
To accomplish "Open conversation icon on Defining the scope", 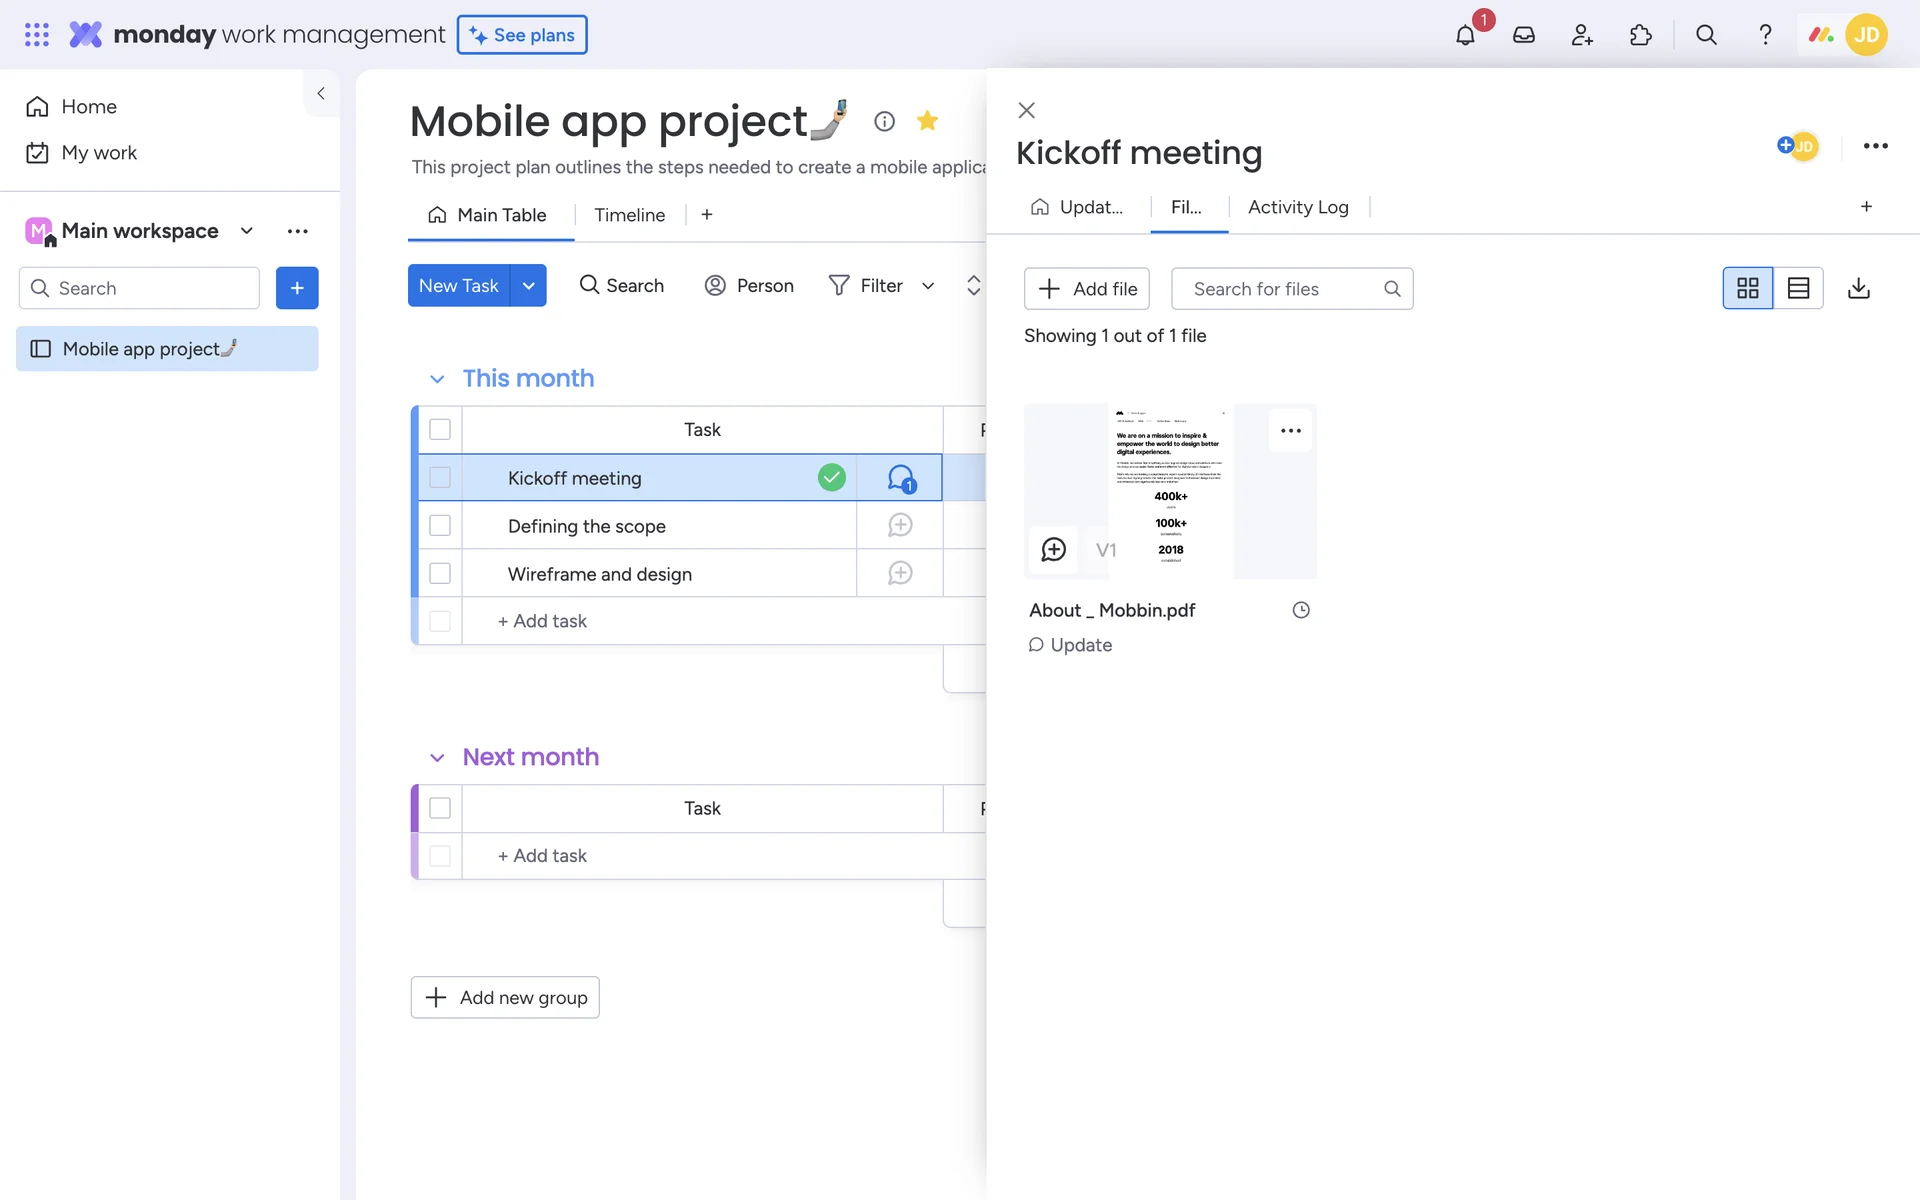I will click(900, 525).
